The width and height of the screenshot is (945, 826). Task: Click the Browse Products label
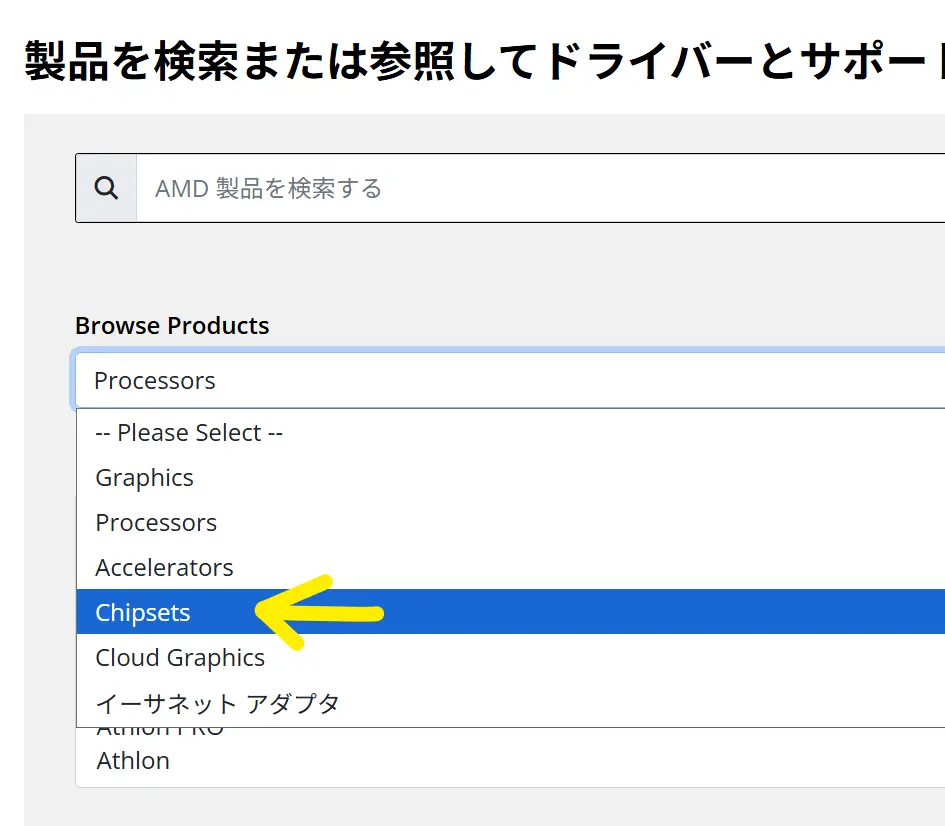[172, 326]
